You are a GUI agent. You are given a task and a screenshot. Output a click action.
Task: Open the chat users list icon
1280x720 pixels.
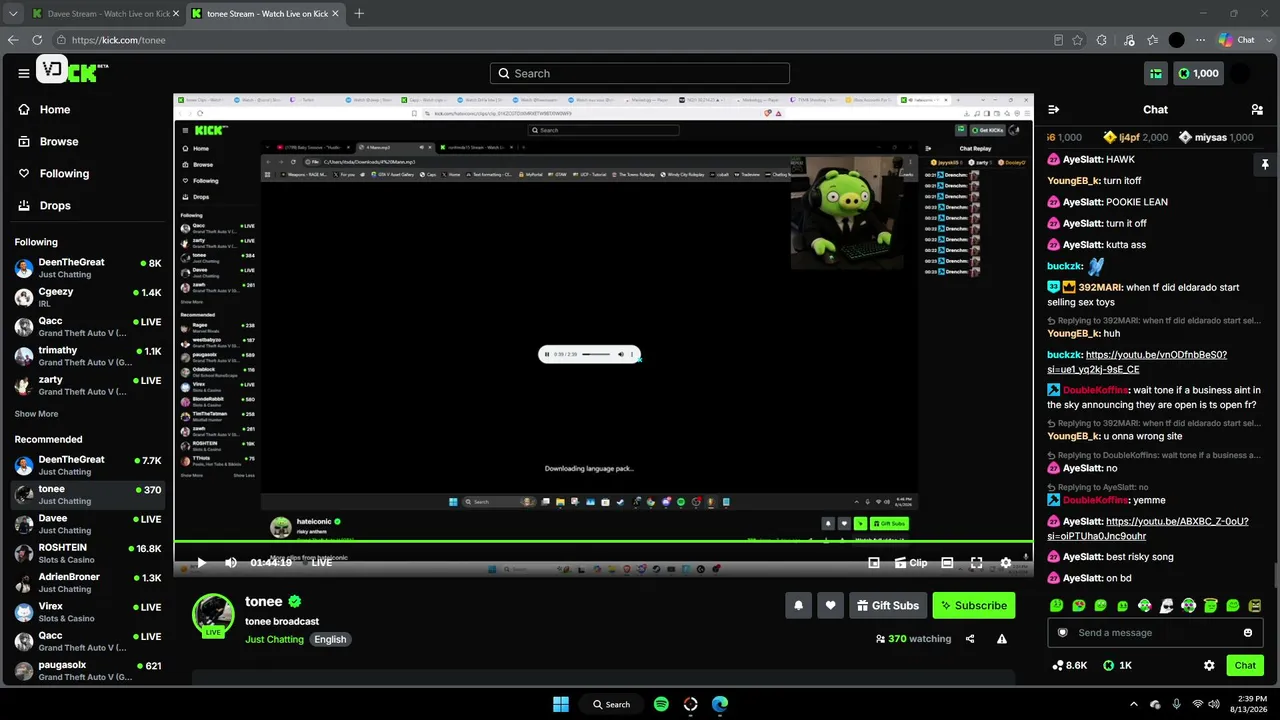[1257, 110]
